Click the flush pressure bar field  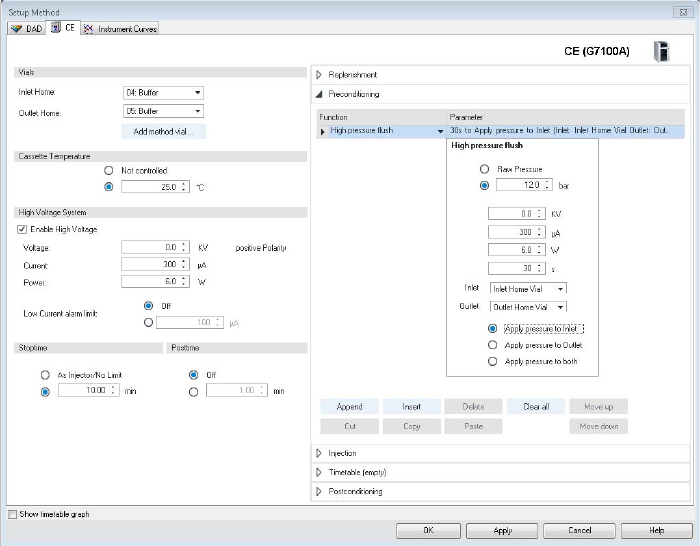click(524, 185)
